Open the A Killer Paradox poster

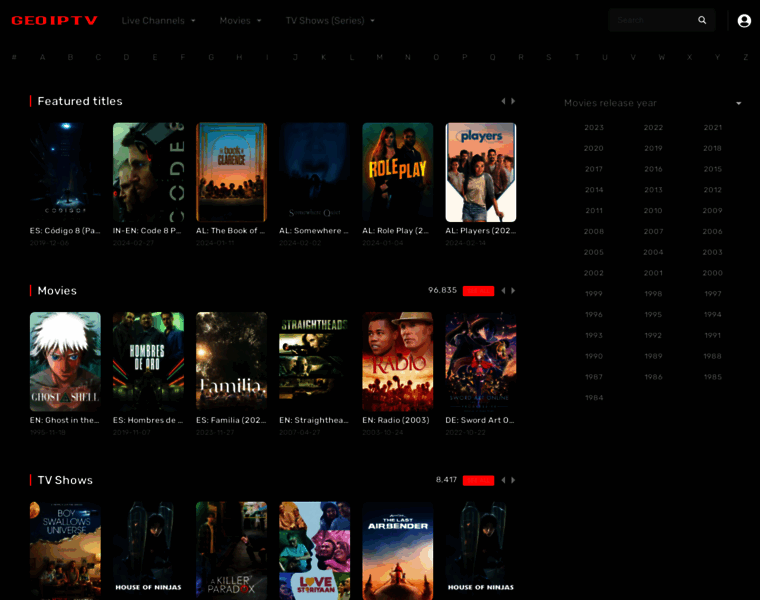[x=231, y=551]
